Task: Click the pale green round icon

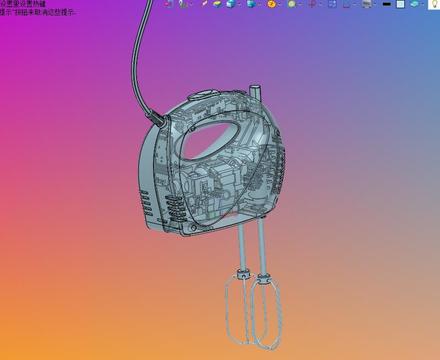Action: pyautogui.click(x=292, y=4)
